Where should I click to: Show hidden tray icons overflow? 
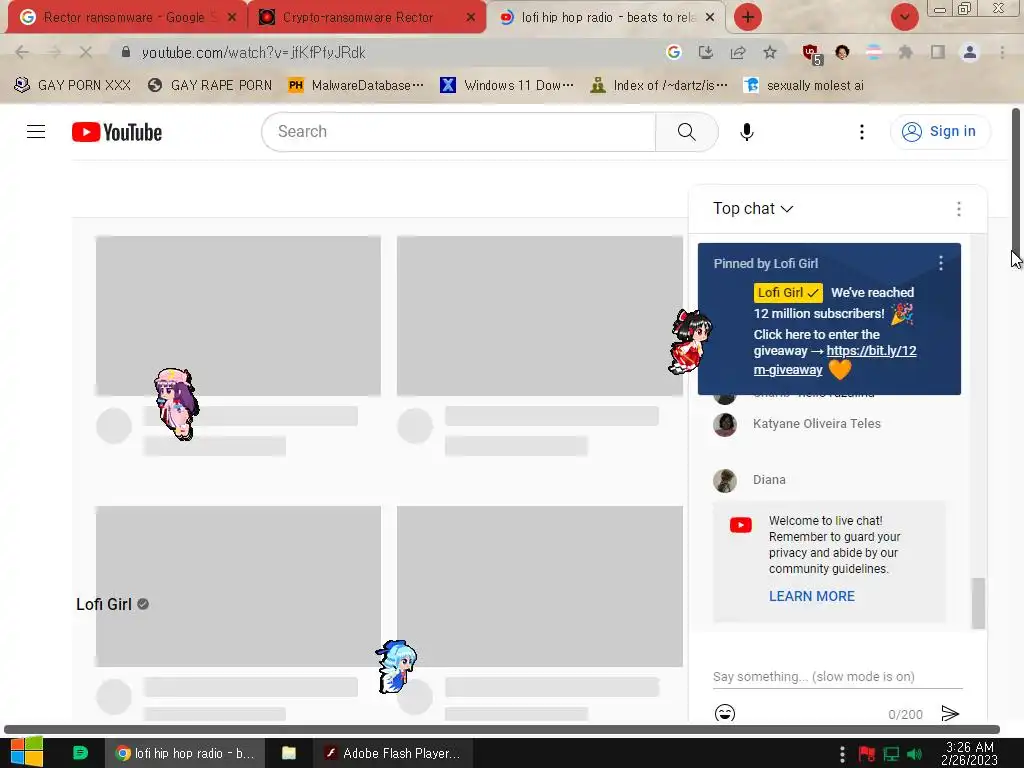(842, 754)
